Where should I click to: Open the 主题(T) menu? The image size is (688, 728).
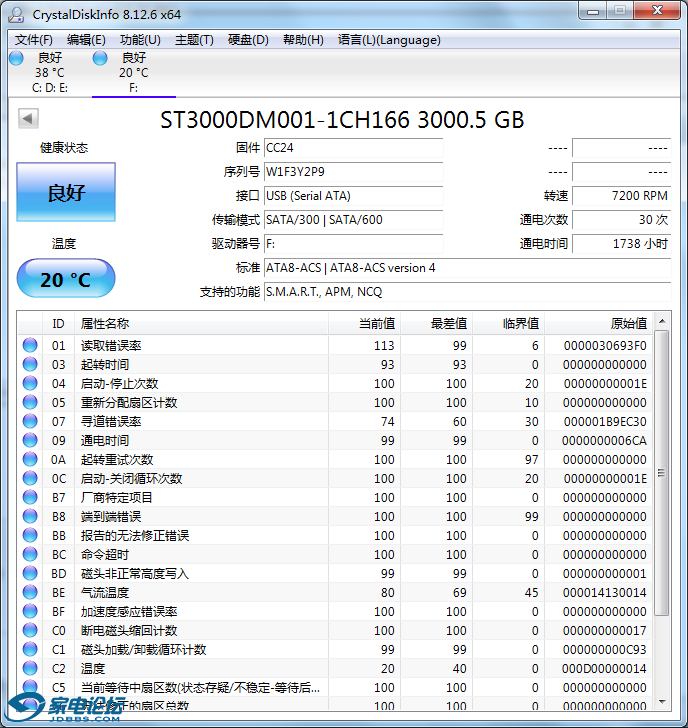click(194, 40)
